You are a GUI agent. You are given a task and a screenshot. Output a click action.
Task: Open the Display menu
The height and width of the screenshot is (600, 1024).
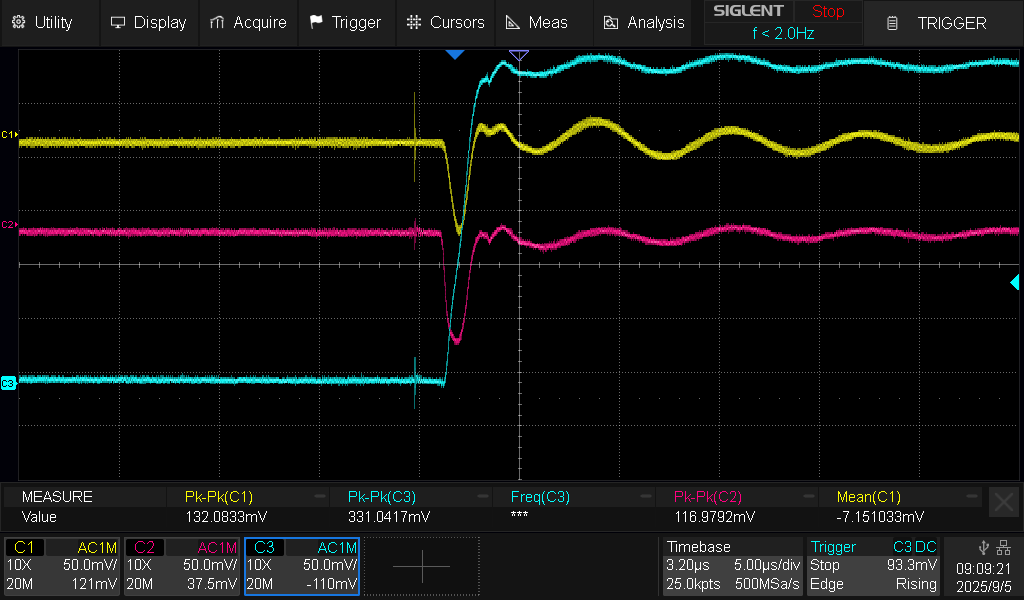(148, 22)
